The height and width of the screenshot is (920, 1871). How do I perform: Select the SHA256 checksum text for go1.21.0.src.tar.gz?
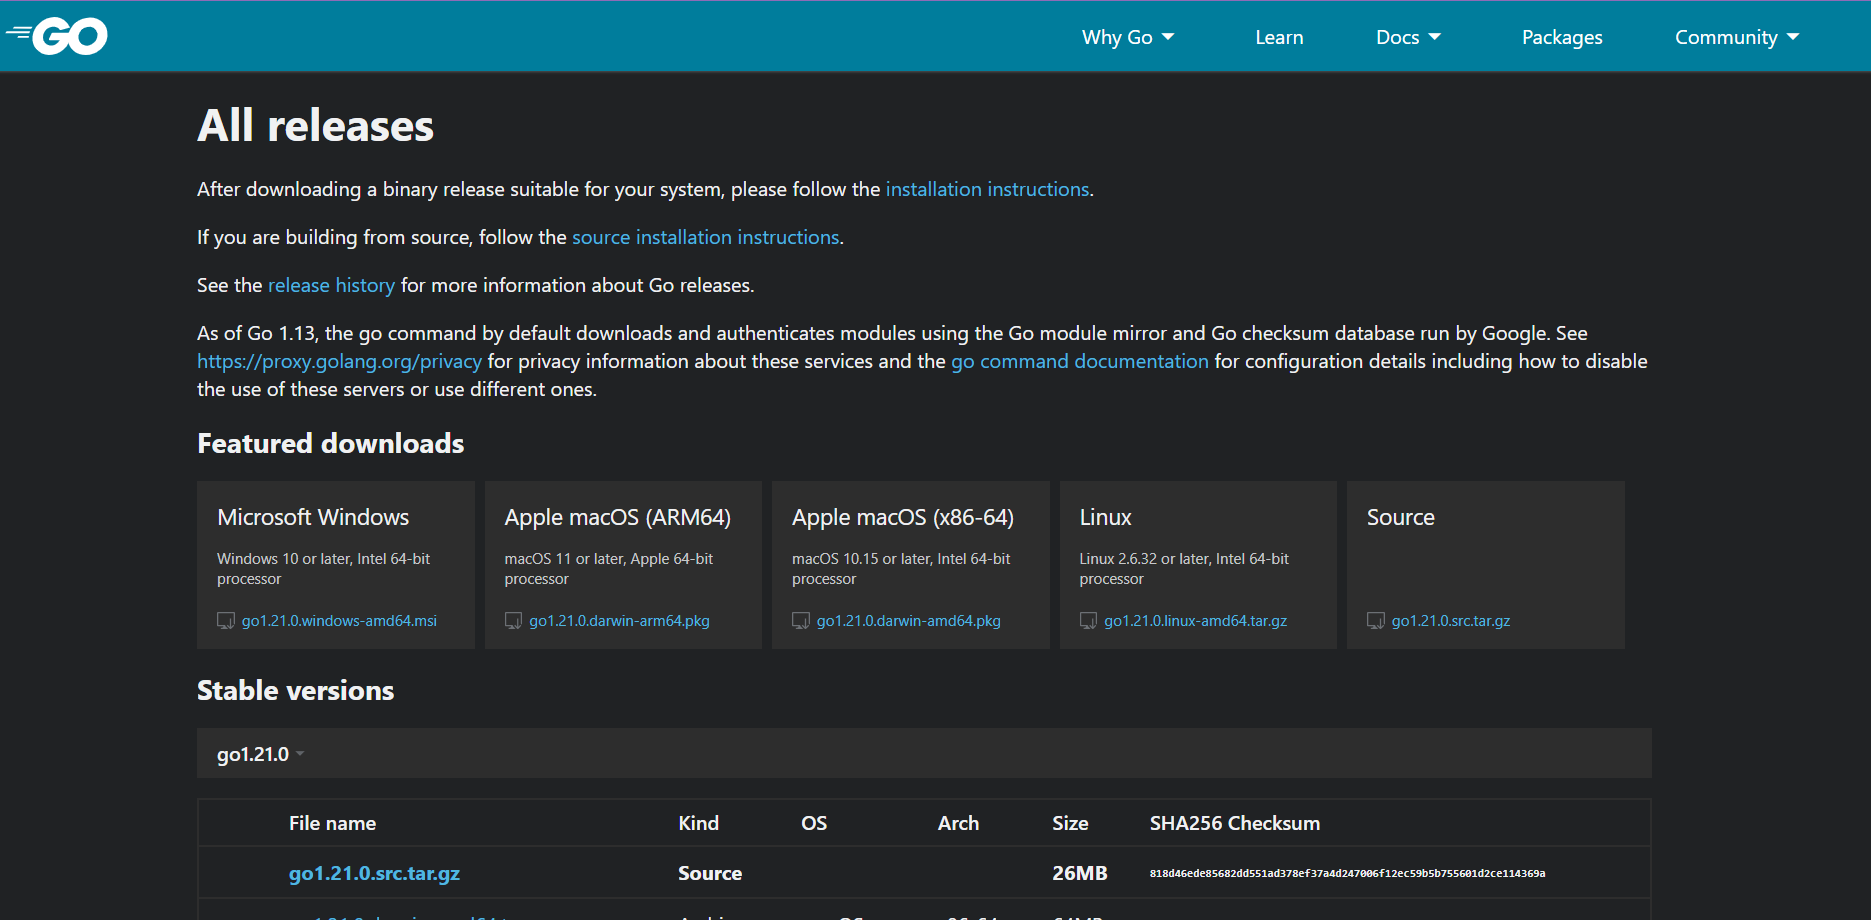point(1346,871)
